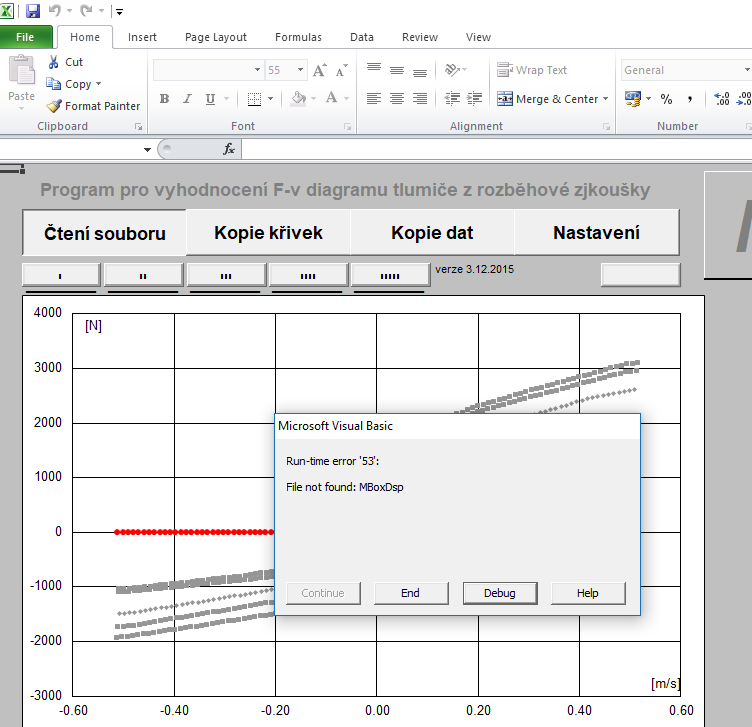The height and width of the screenshot is (727, 752).
Task: Click the Center text alignment icon
Action: pos(397,99)
